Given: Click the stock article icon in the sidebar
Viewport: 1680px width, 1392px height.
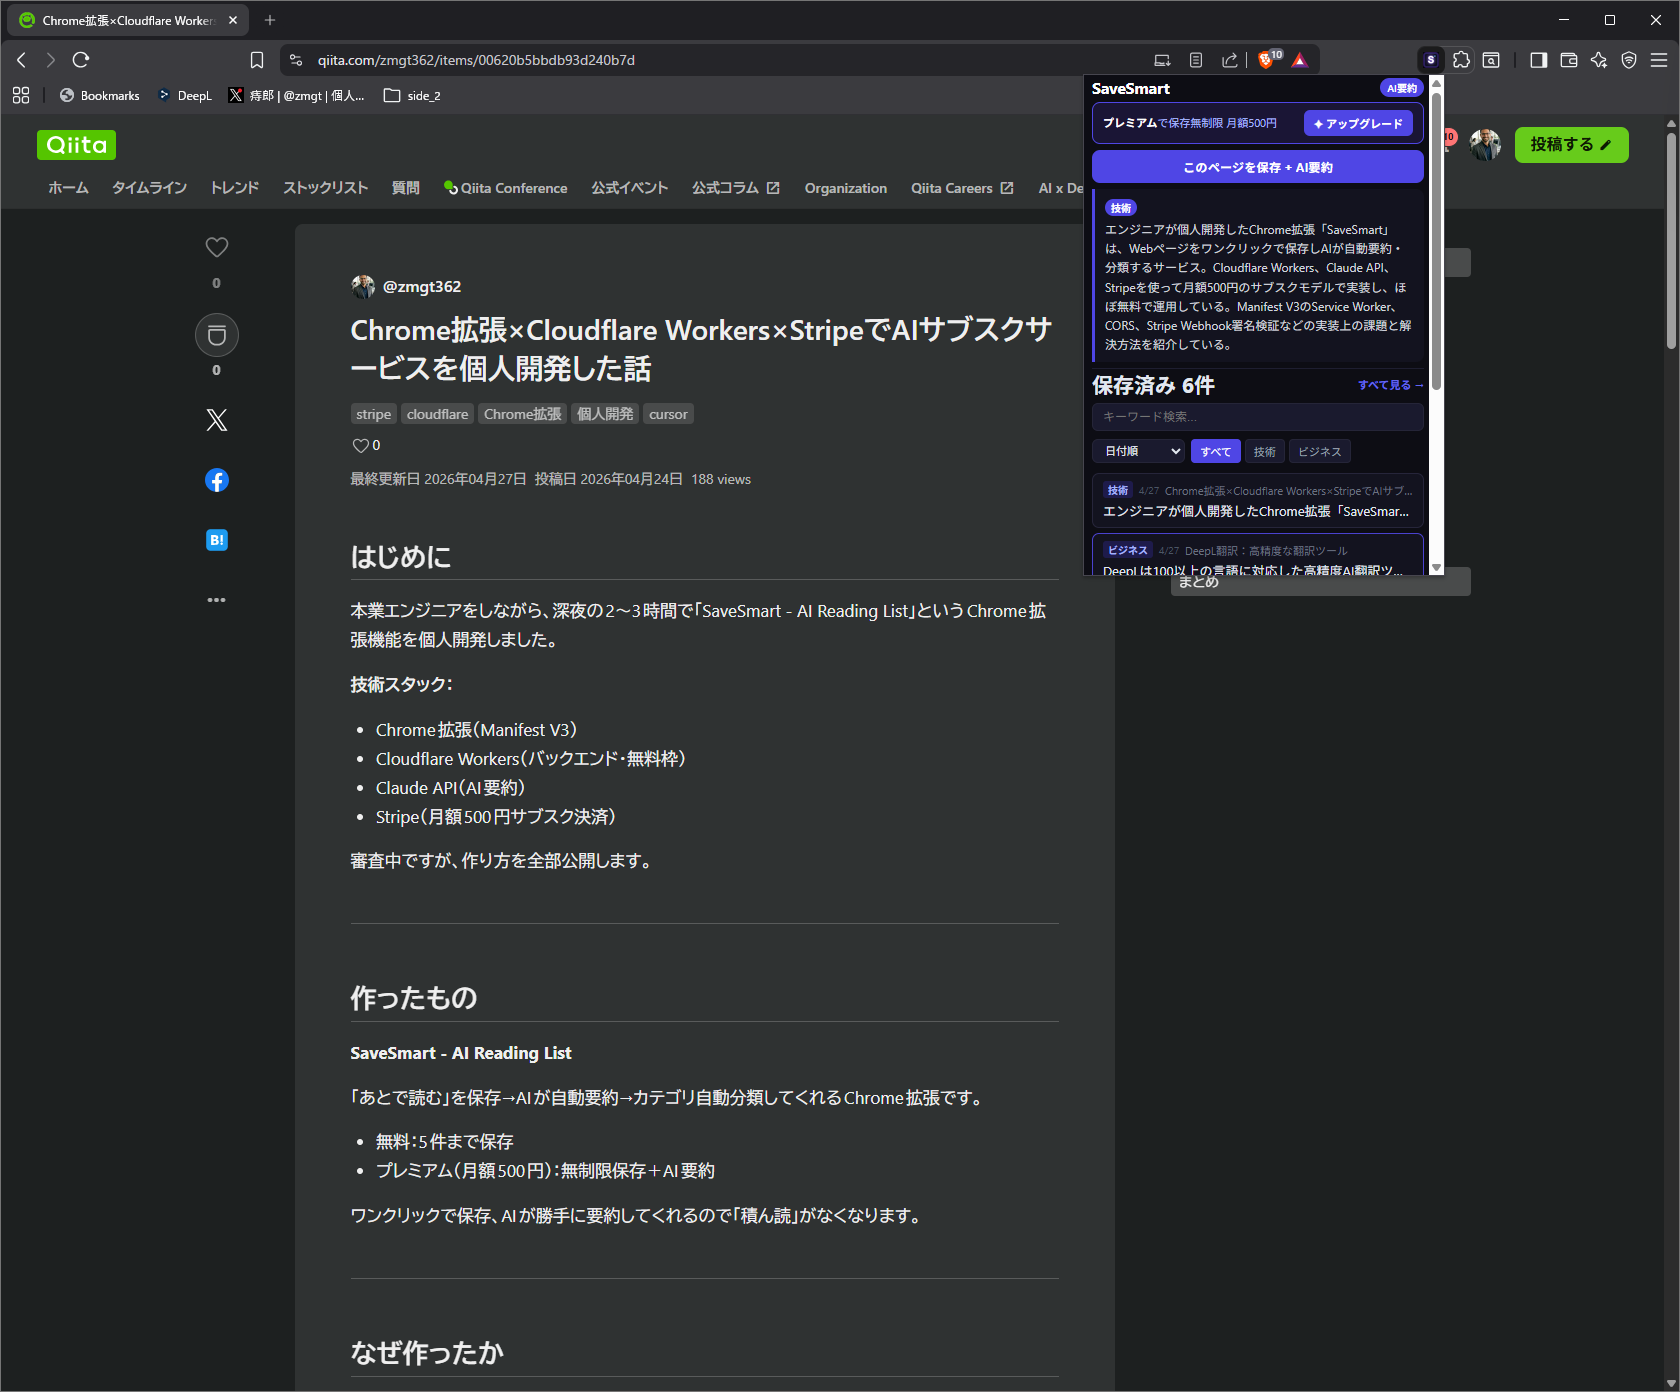Looking at the screenshot, I should (217, 335).
